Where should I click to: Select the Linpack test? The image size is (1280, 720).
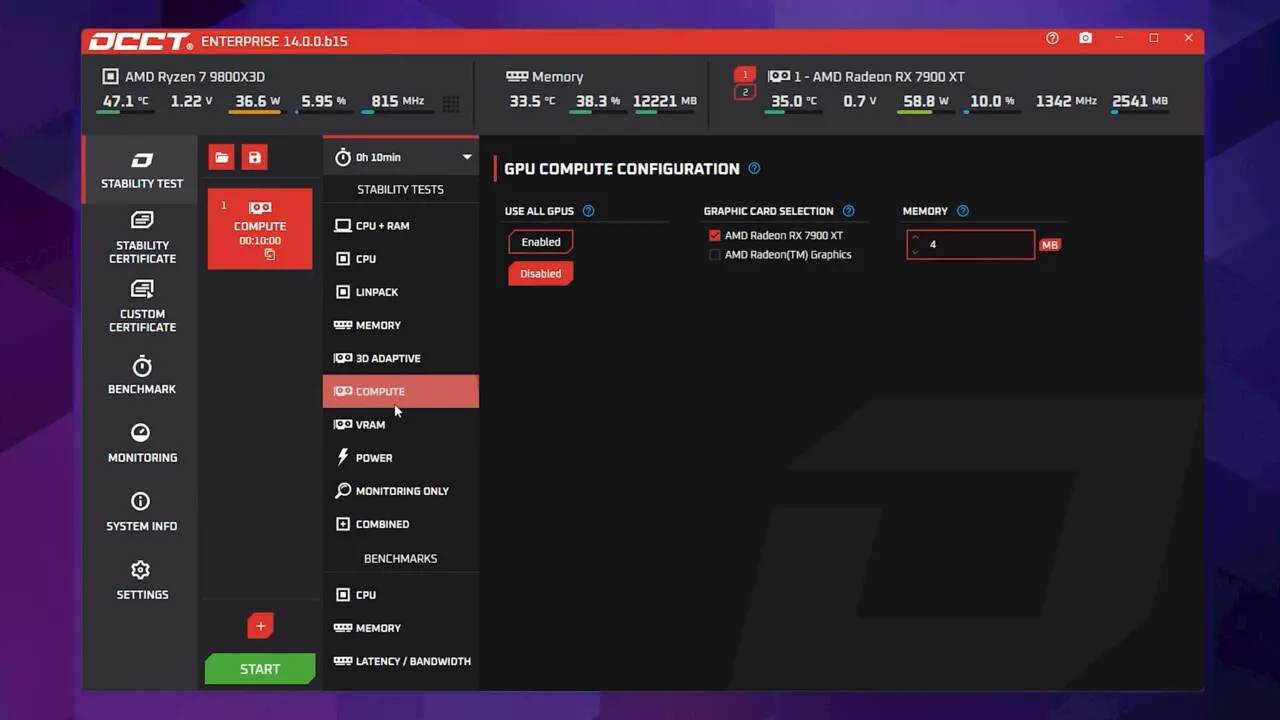401,292
